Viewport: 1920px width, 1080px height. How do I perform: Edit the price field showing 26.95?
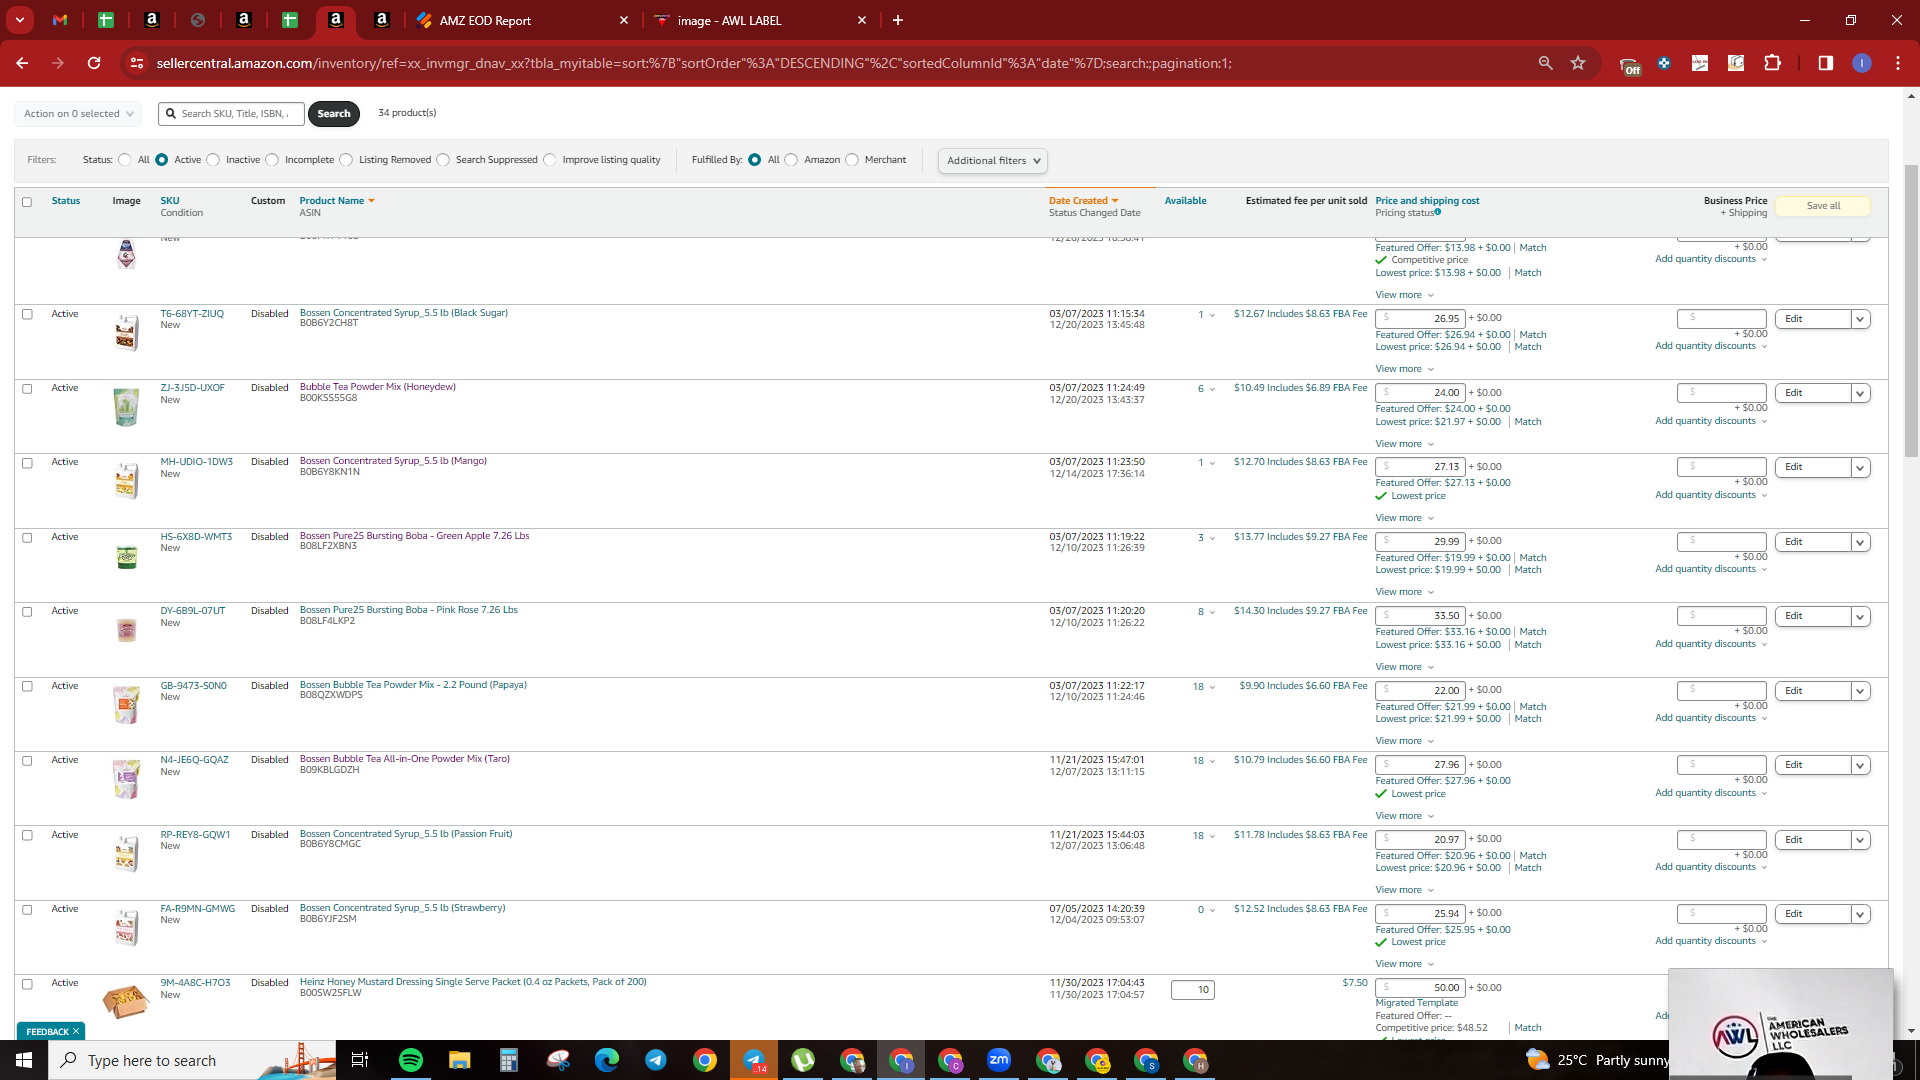(x=1420, y=319)
